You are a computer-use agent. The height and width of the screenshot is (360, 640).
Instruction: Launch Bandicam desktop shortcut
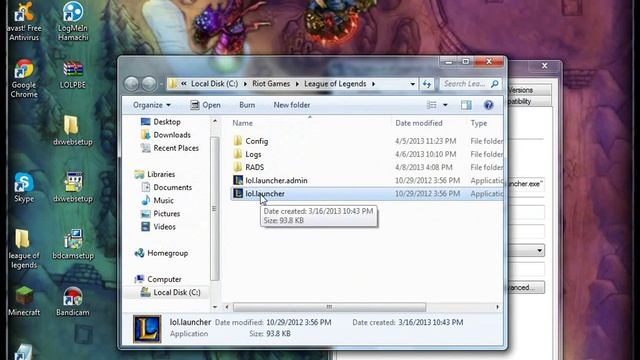[73, 301]
